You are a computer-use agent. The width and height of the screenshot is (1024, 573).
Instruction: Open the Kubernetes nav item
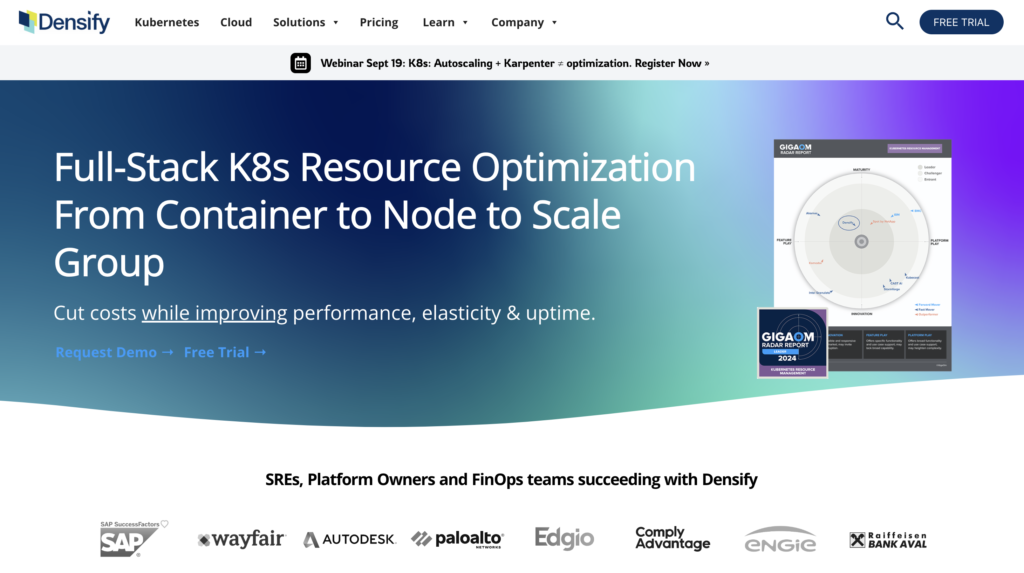(167, 22)
